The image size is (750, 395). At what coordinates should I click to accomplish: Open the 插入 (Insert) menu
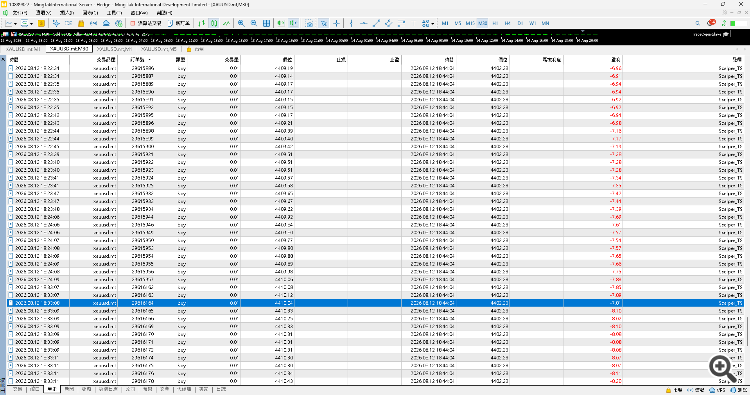[66, 13]
